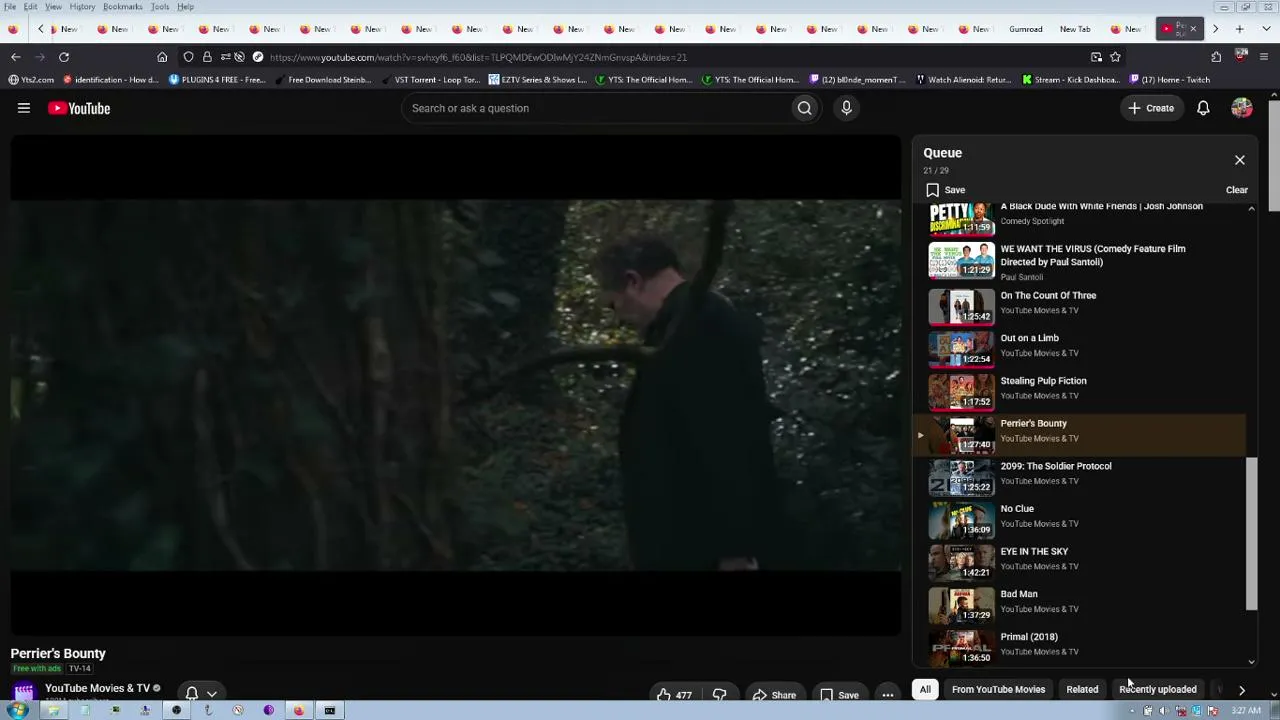
Task: Open the YouTube Movies & TV channel avatar
Action: 23,692
